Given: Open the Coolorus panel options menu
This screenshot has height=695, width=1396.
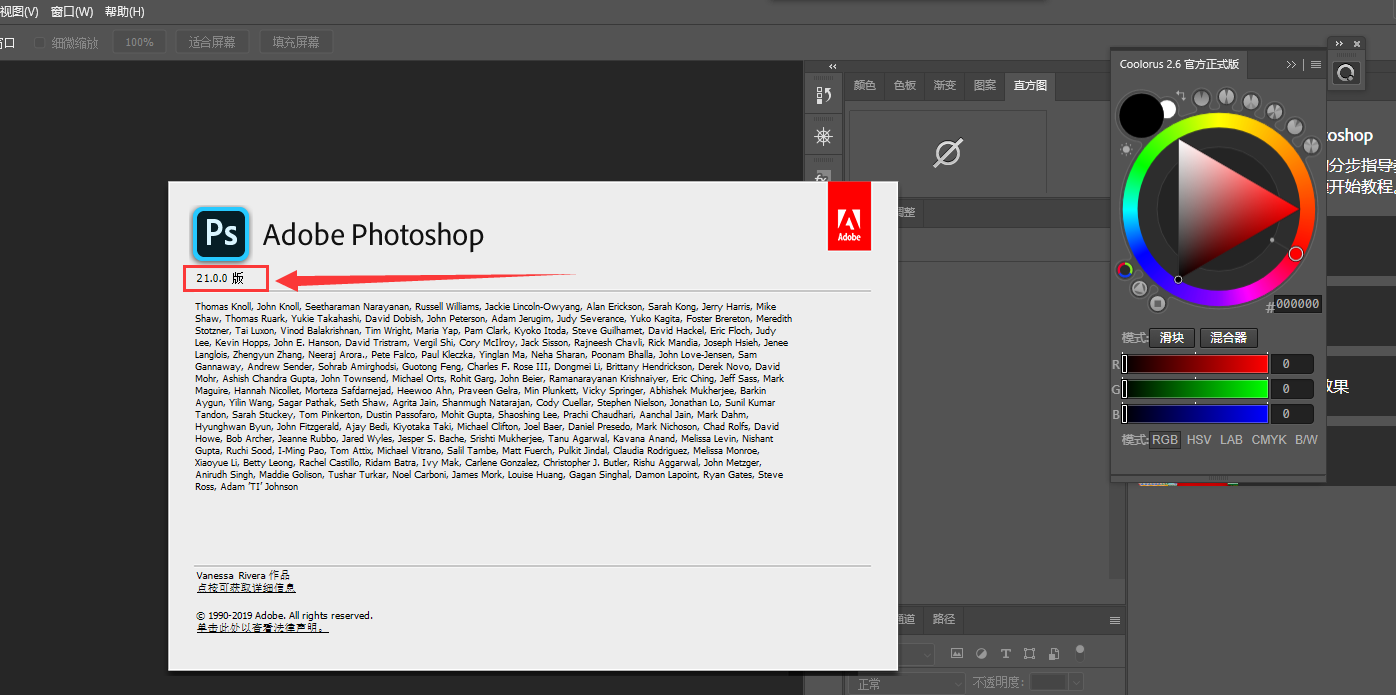Looking at the screenshot, I should tap(1316, 64).
